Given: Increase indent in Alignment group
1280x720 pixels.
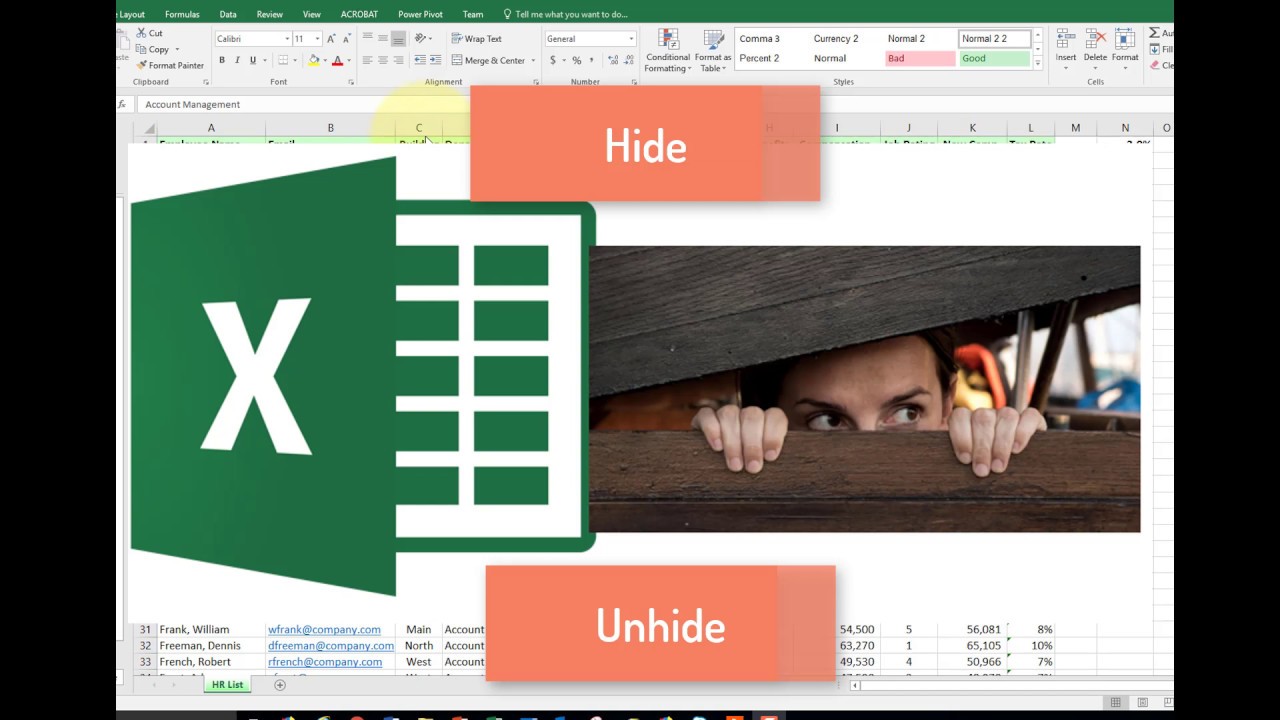Looking at the screenshot, I should click(435, 60).
